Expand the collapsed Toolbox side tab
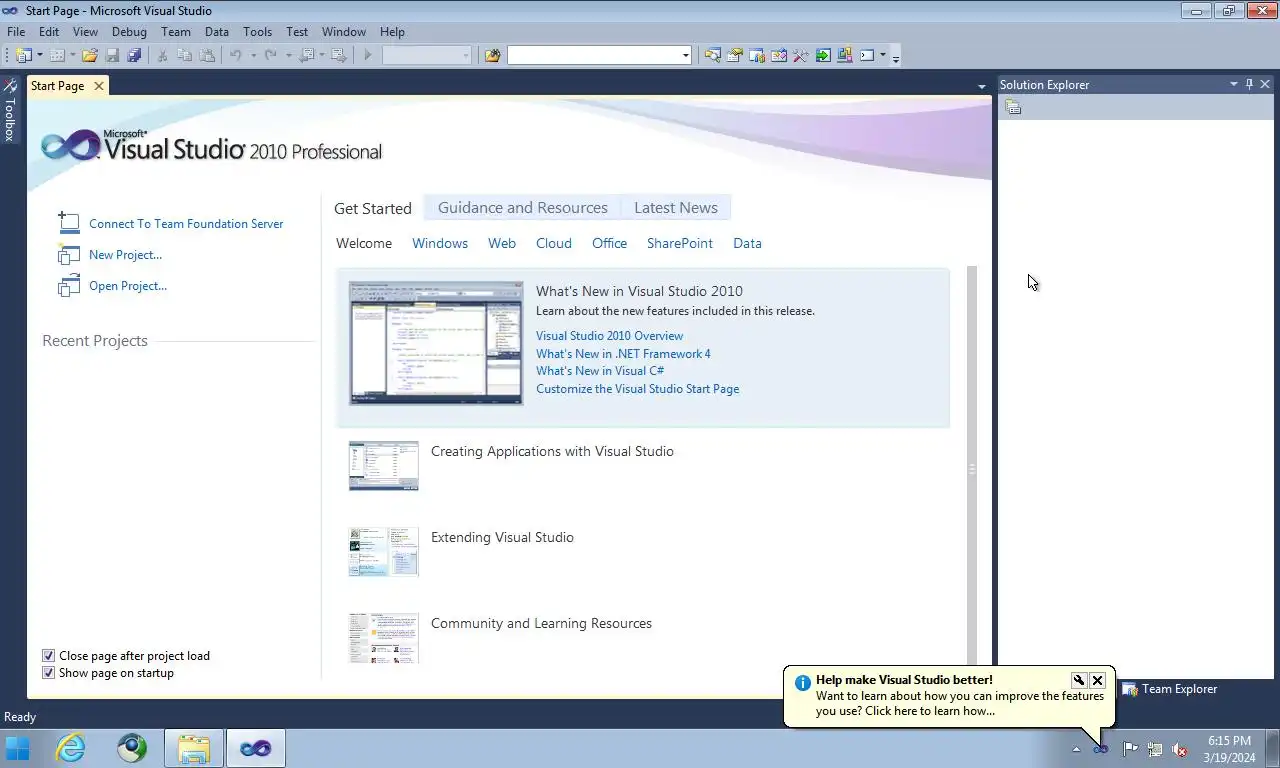This screenshot has width=1280, height=768. (x=10, y=110)
